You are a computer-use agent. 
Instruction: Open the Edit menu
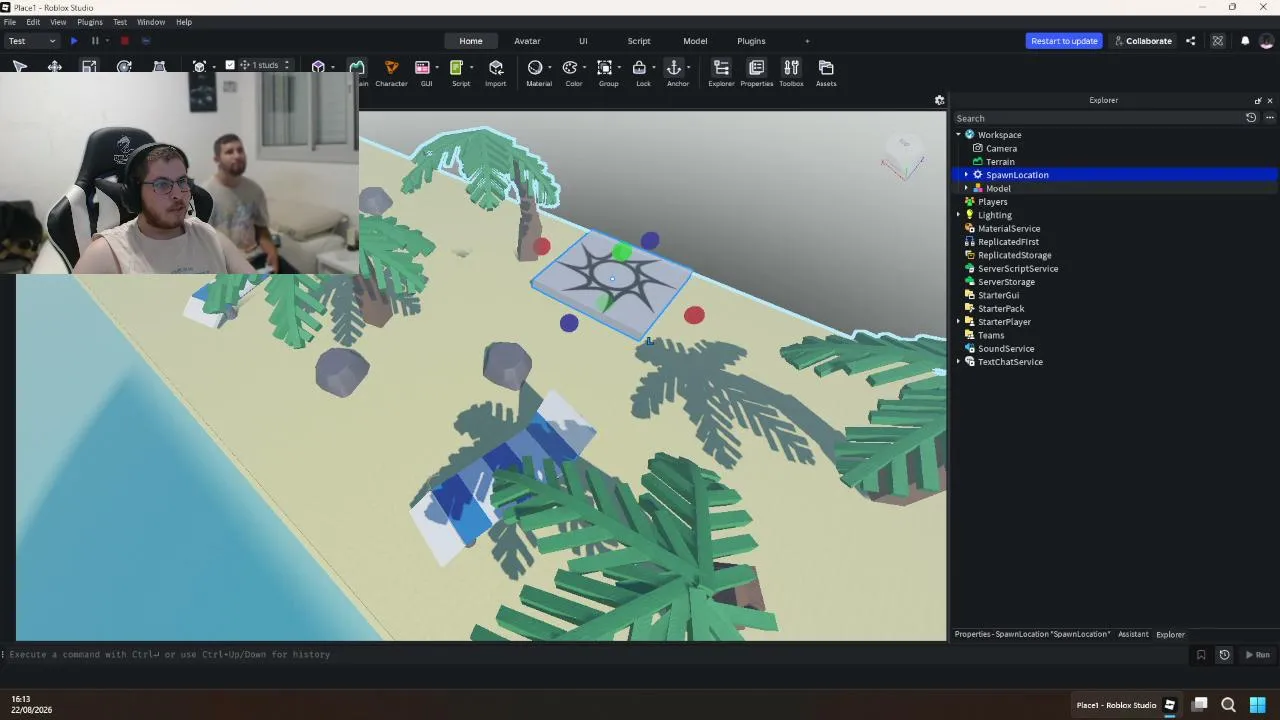click(x=33, y=22)
